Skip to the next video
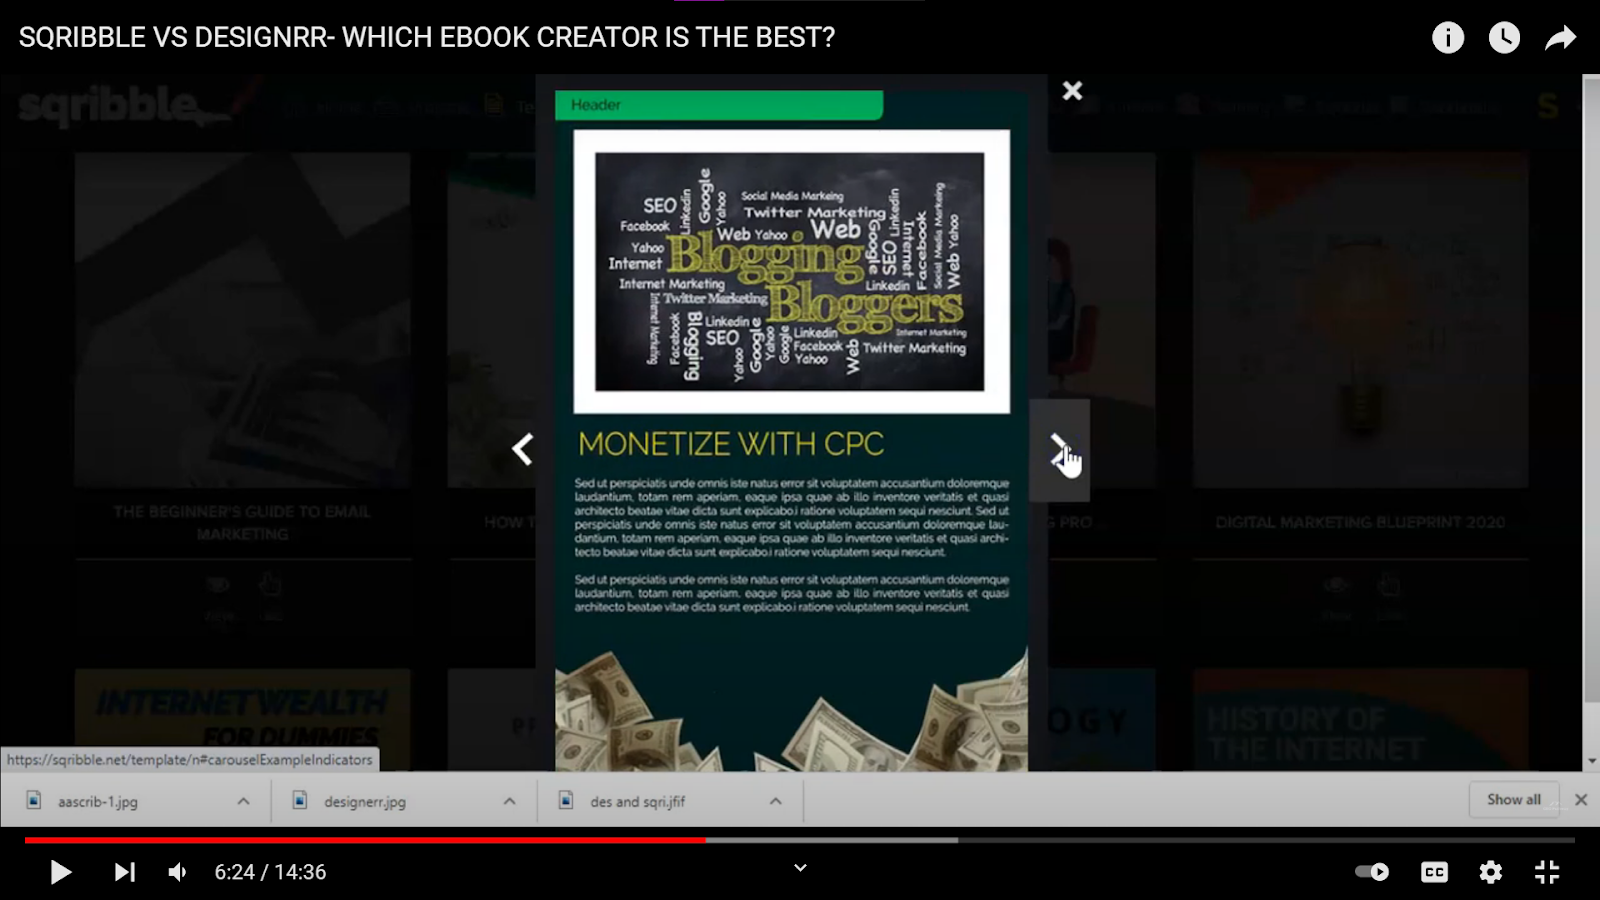1600x900 pixels. (124, 872)
